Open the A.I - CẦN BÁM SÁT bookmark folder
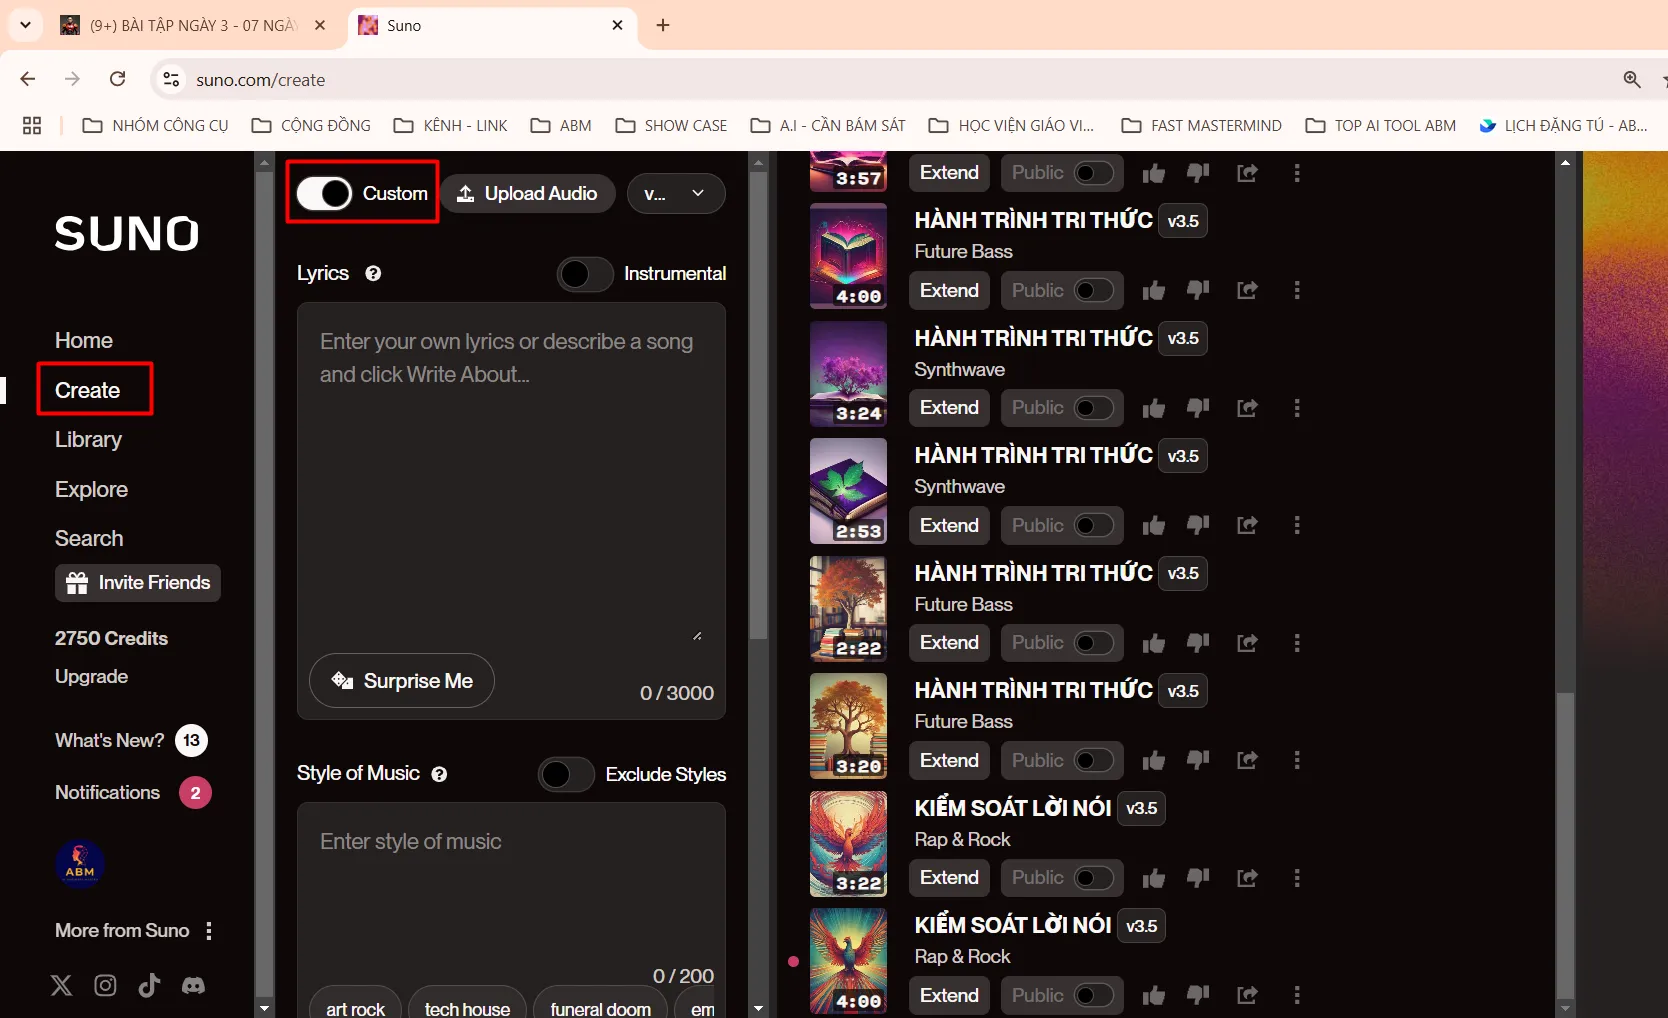1668x1018 pixels. [828, 125]
